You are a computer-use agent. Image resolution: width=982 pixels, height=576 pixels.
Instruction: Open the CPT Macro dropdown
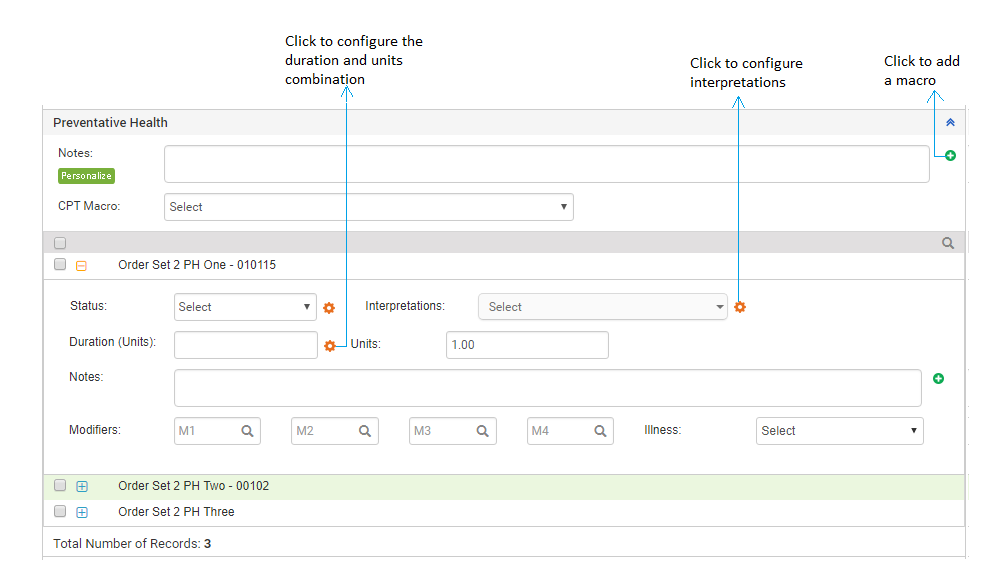pyautogui.click(x=368, y=207)
